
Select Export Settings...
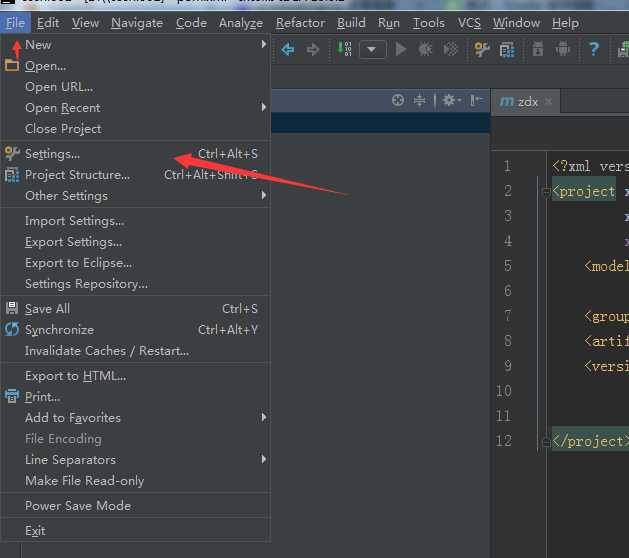135,242
